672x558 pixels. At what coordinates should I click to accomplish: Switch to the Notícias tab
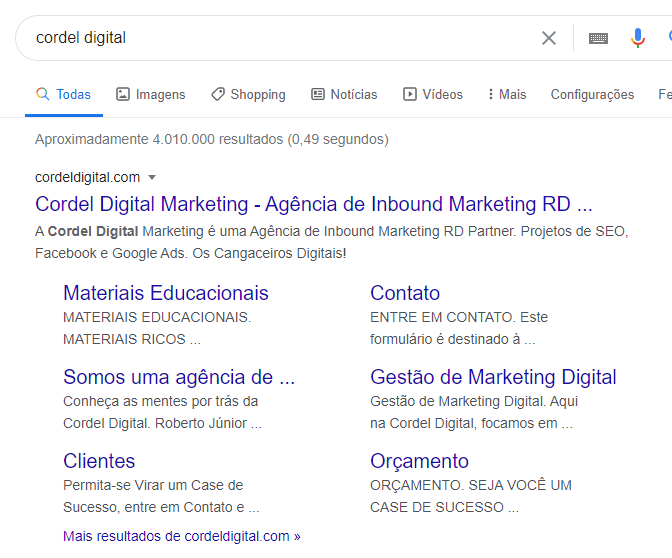[344, 94]
